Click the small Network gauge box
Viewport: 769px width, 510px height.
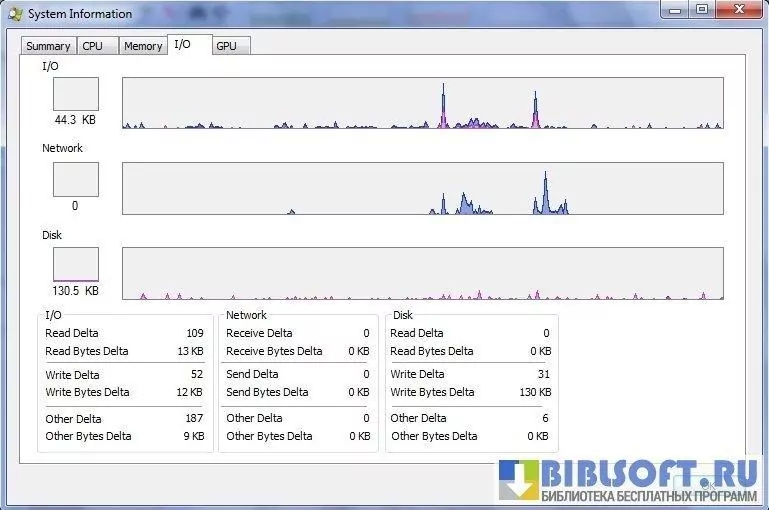click(76, 180)
